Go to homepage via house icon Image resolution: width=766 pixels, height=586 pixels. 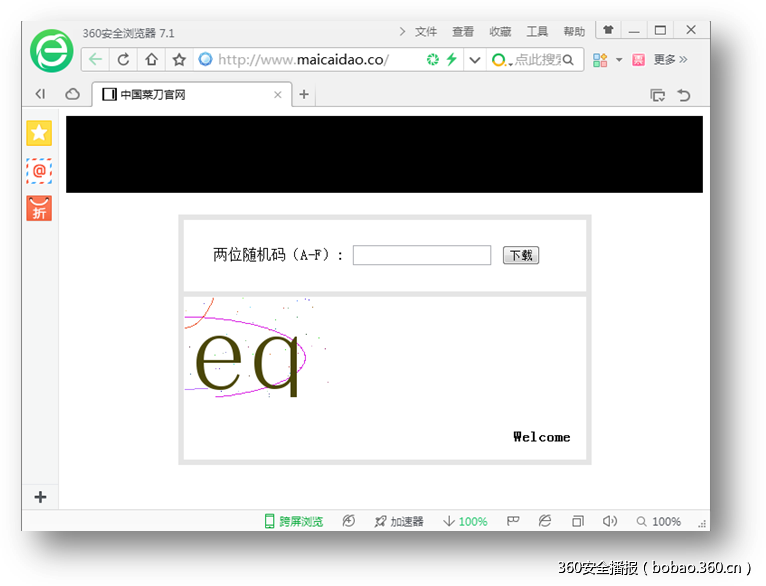tap(151, 60)
